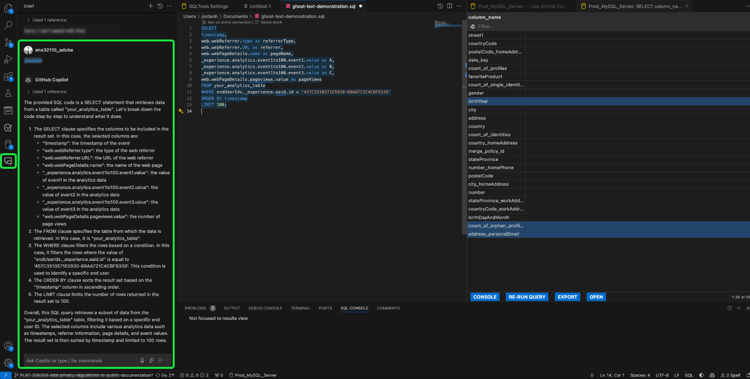Click the SQL language mode in status bar
750x379 pixels.
point(689,375)
